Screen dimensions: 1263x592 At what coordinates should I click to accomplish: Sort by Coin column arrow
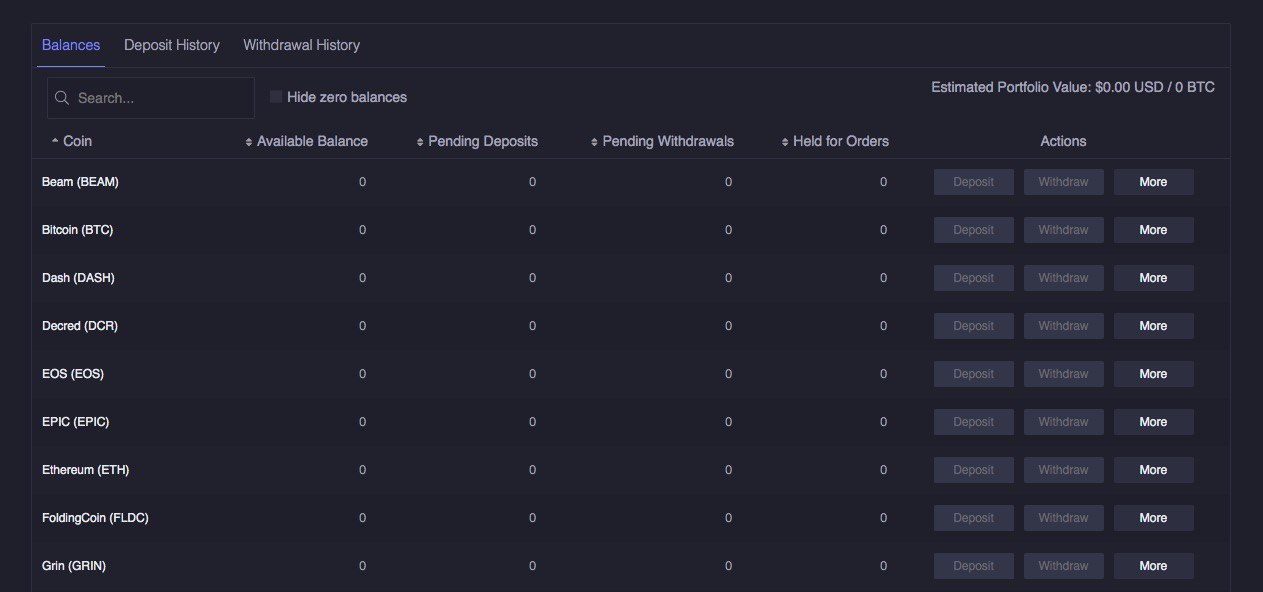(x=55, y=141)
